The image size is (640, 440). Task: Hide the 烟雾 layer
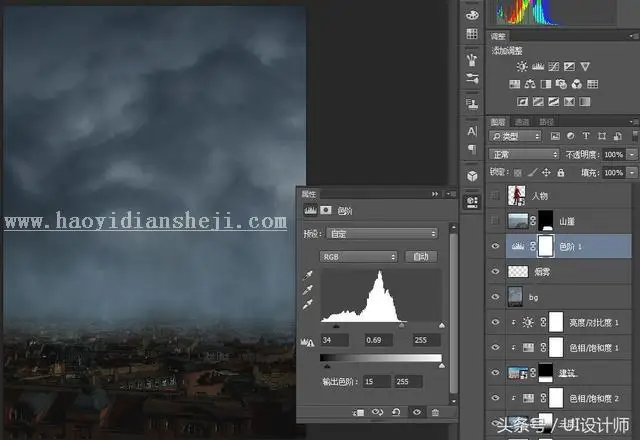tap(495, 271)
